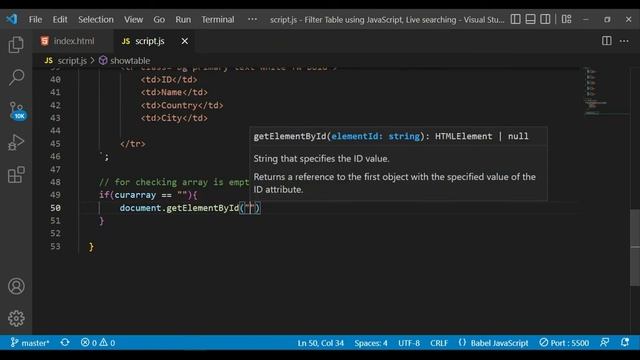Click the if(curarray == "") line
The image size is (640, 360).
148,195
